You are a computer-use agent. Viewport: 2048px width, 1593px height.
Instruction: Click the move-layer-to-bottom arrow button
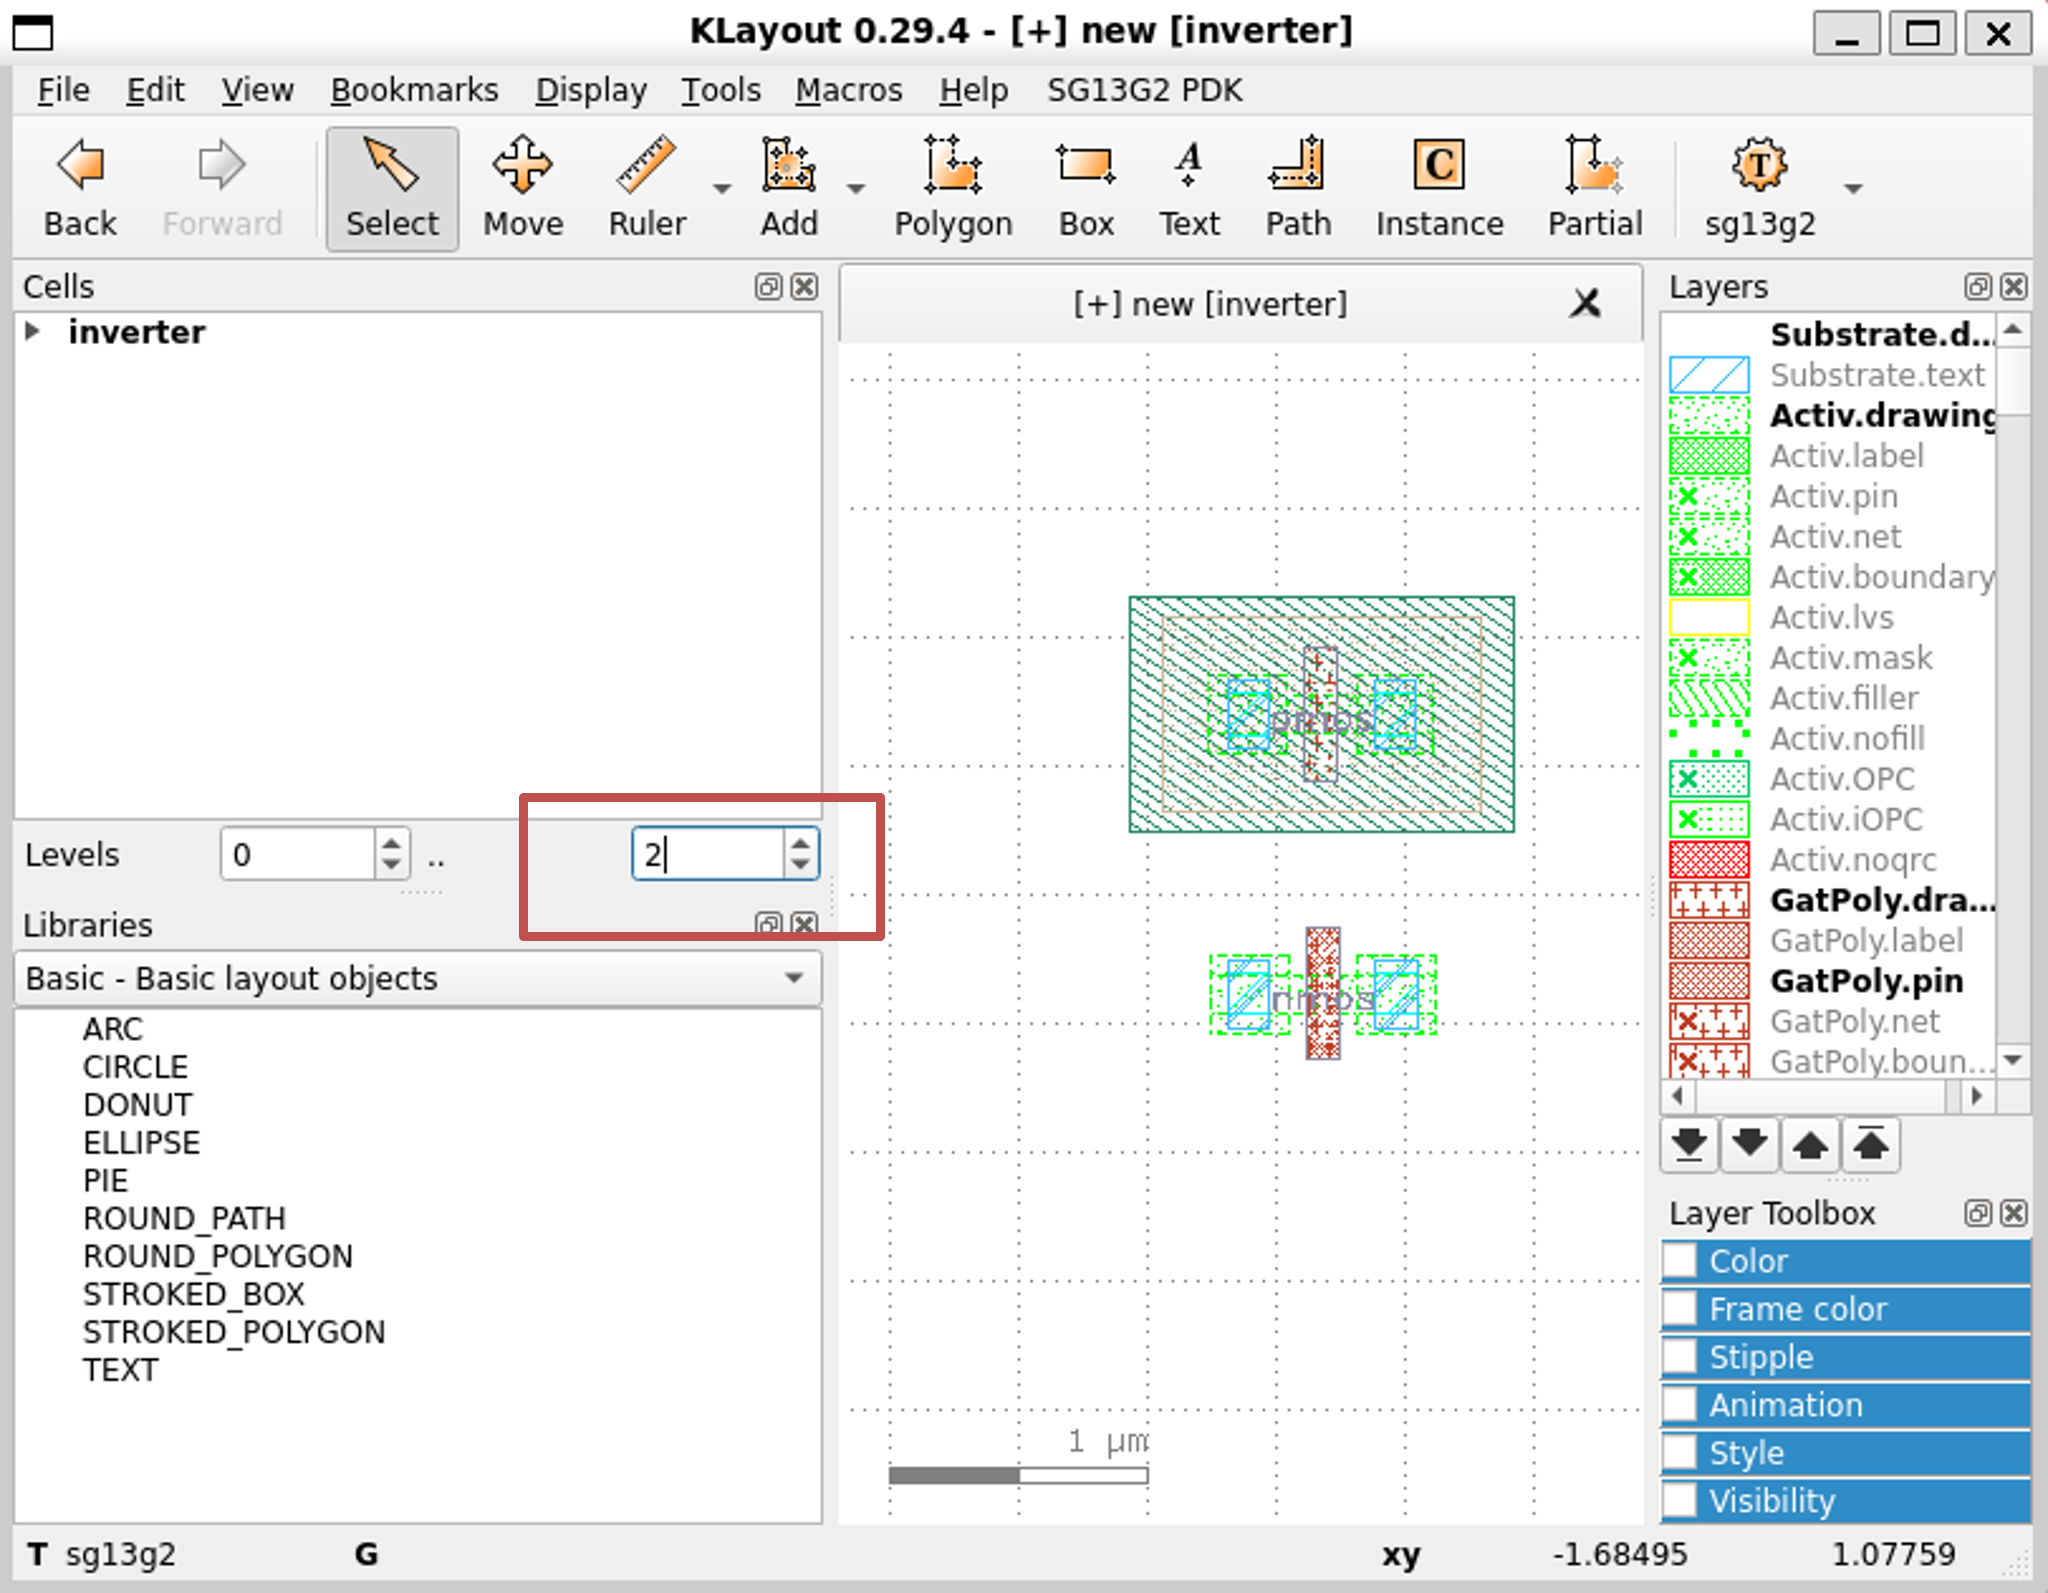[1689, 1144]
